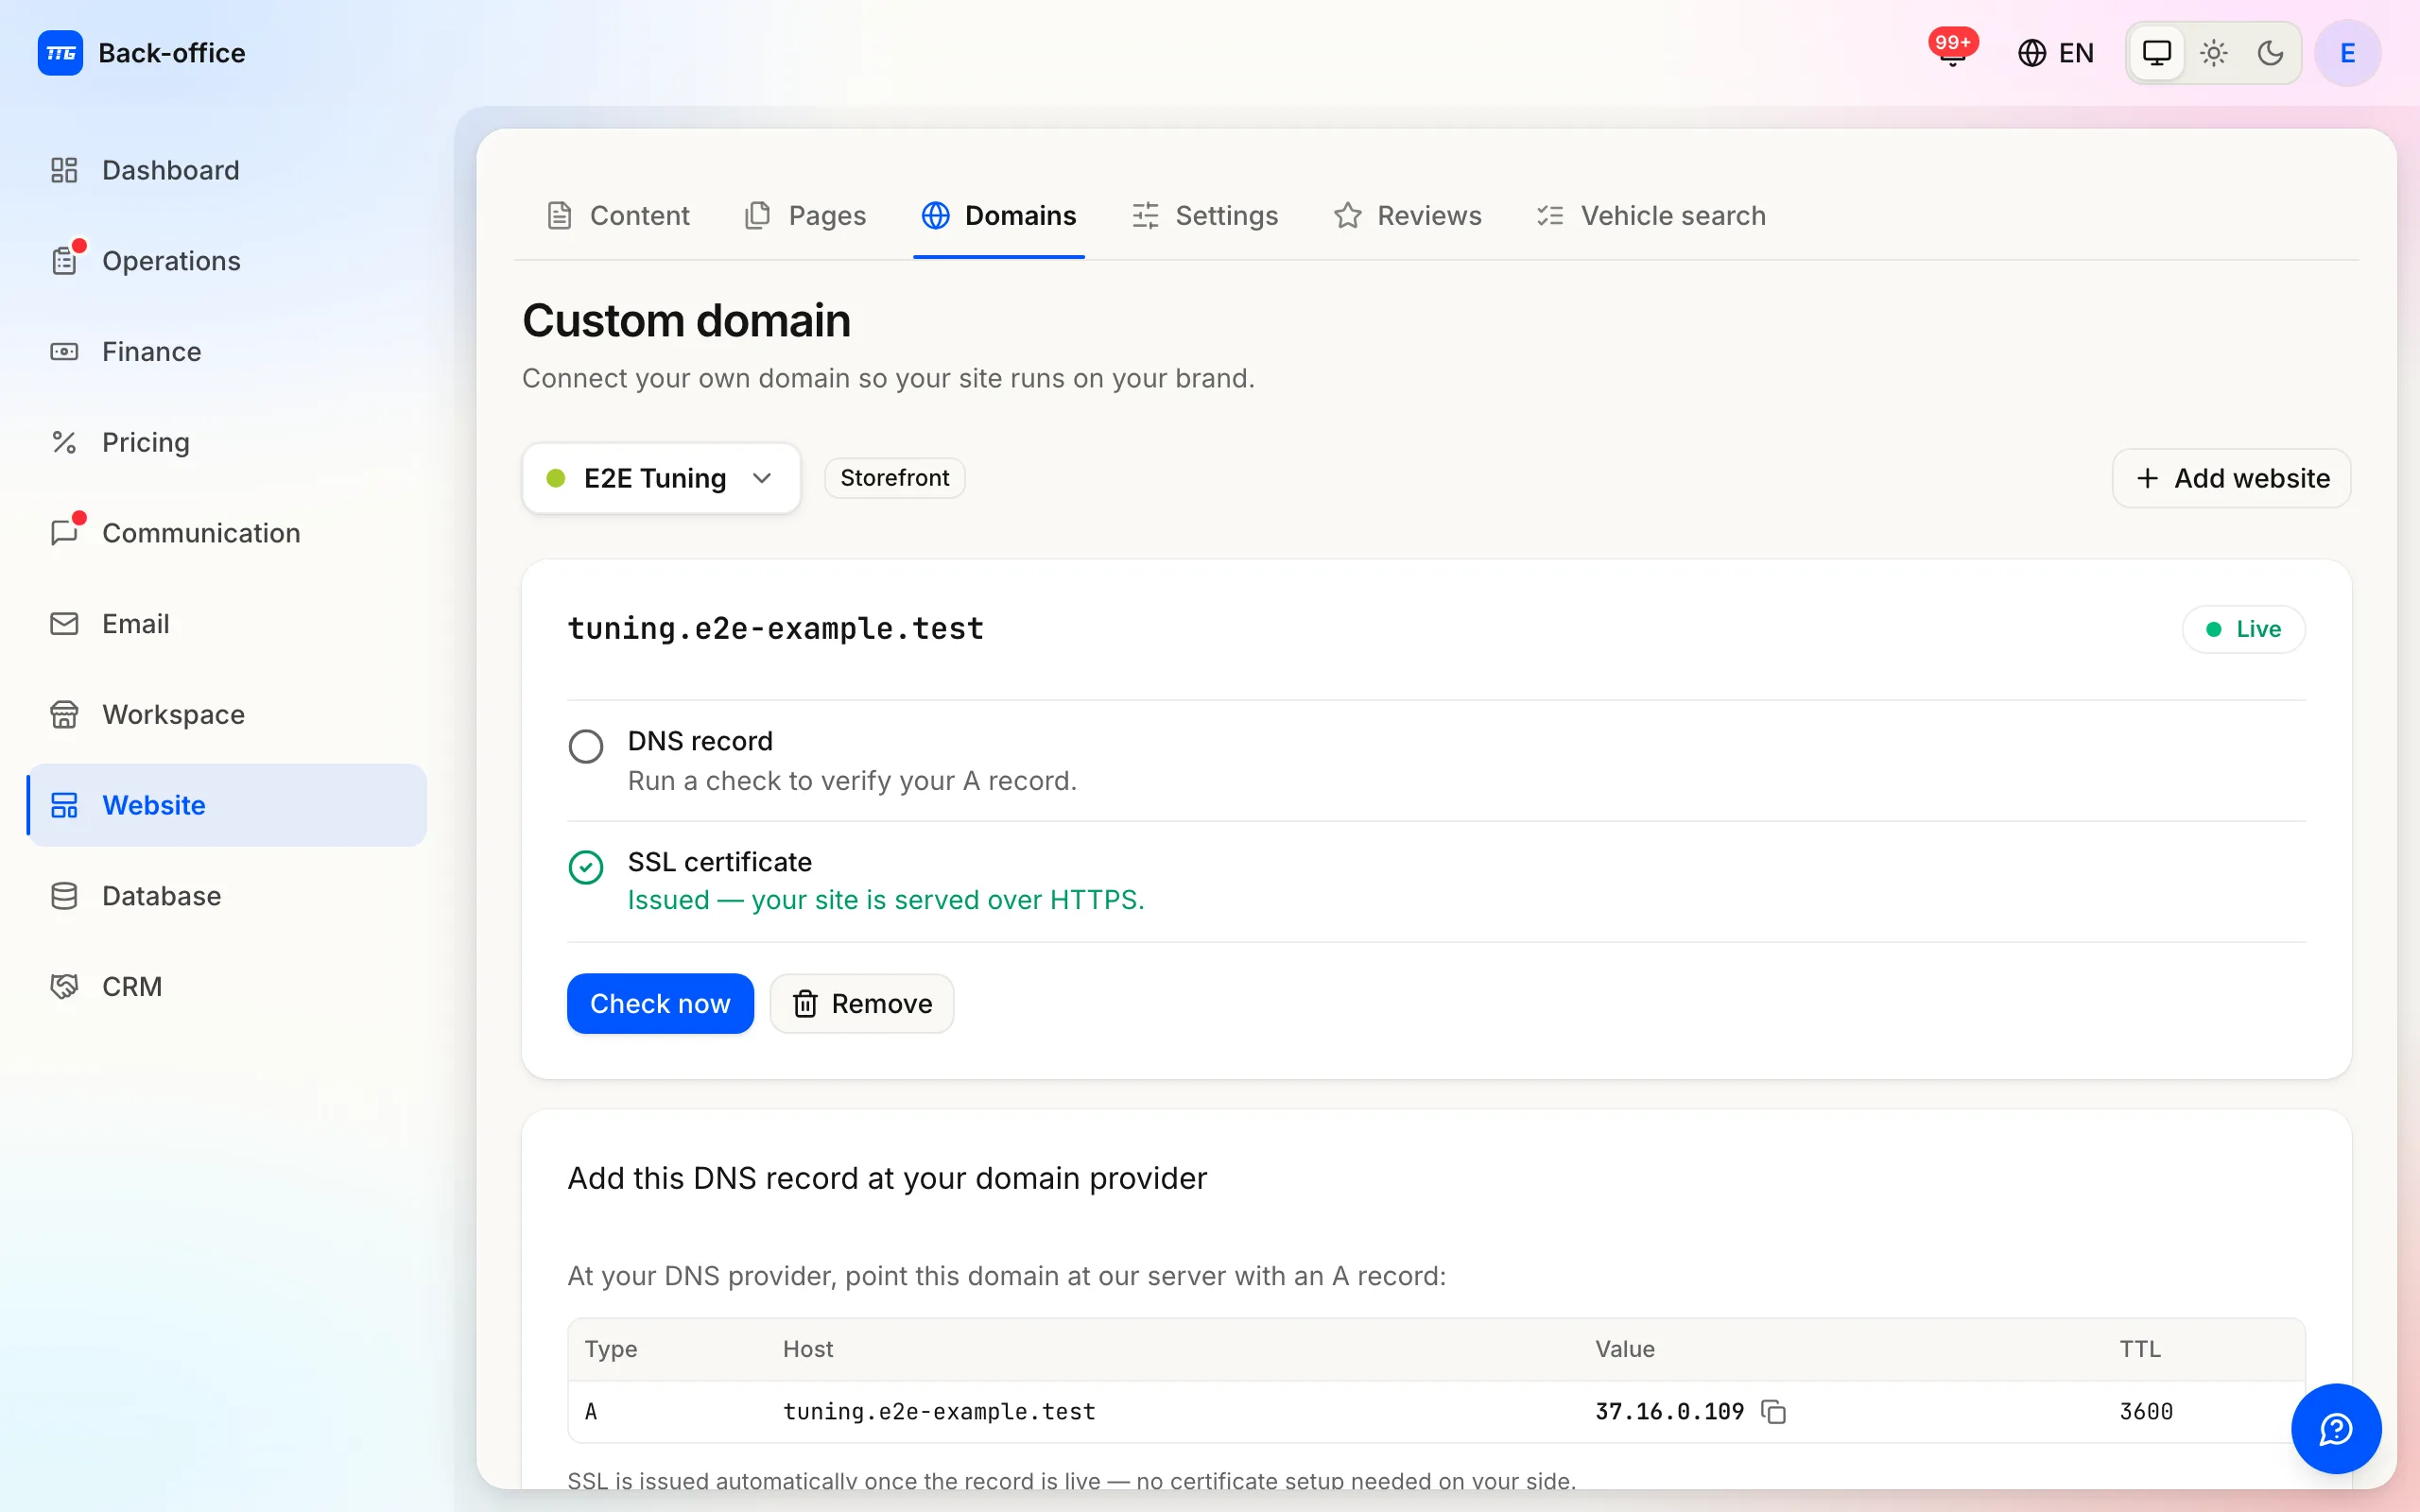Expand the E2E Tuning website dropdown

[661, 478]
